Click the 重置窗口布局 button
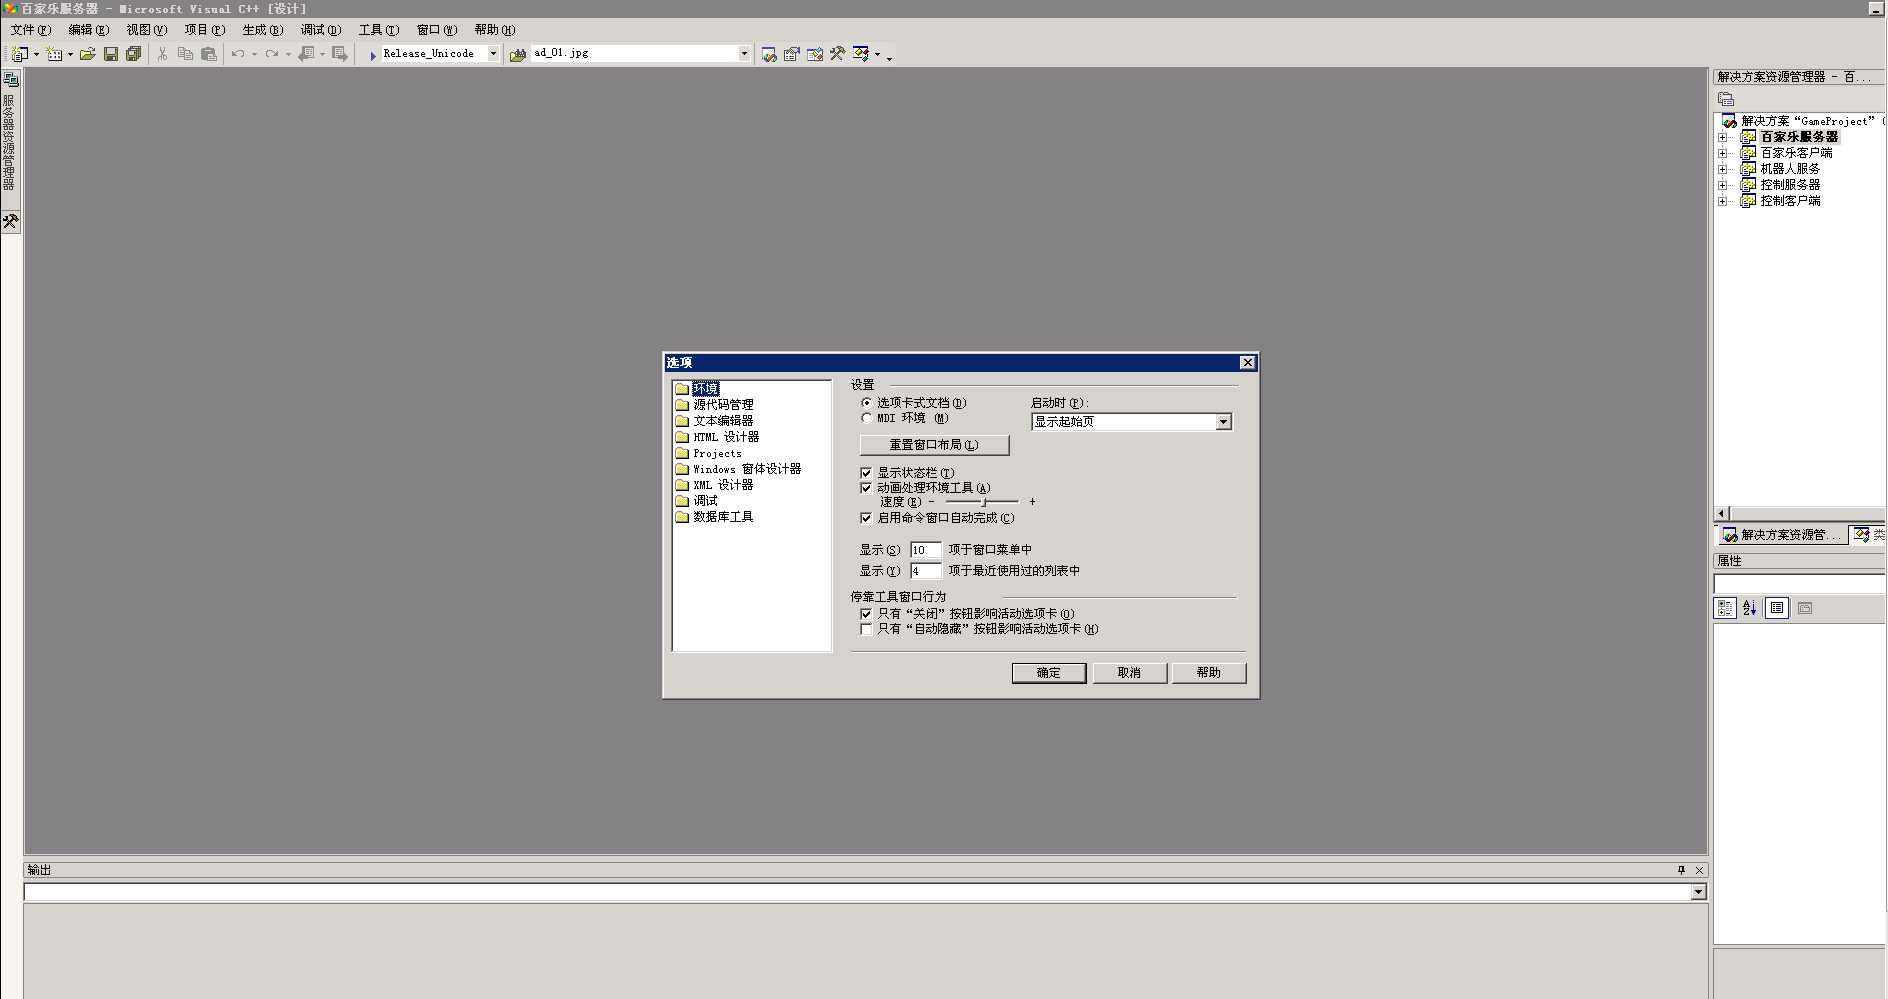The image size is (1888, 999). coord(934,445)
